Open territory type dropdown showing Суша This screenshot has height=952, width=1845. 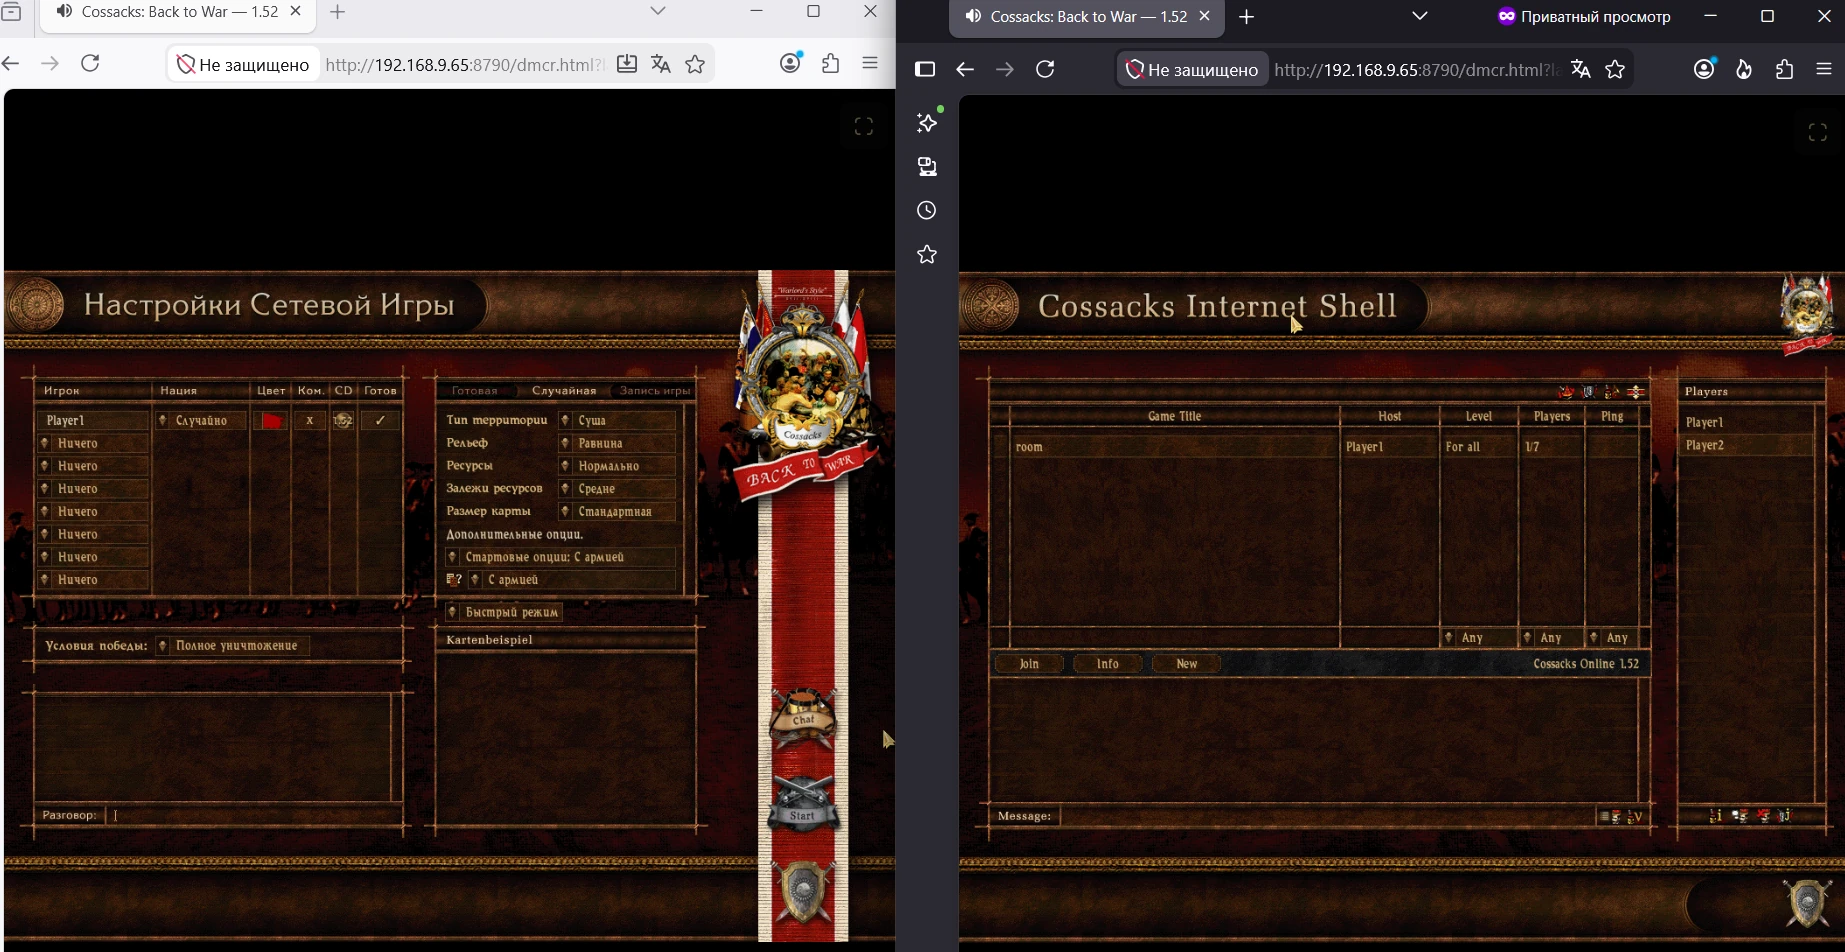(617, 421)
